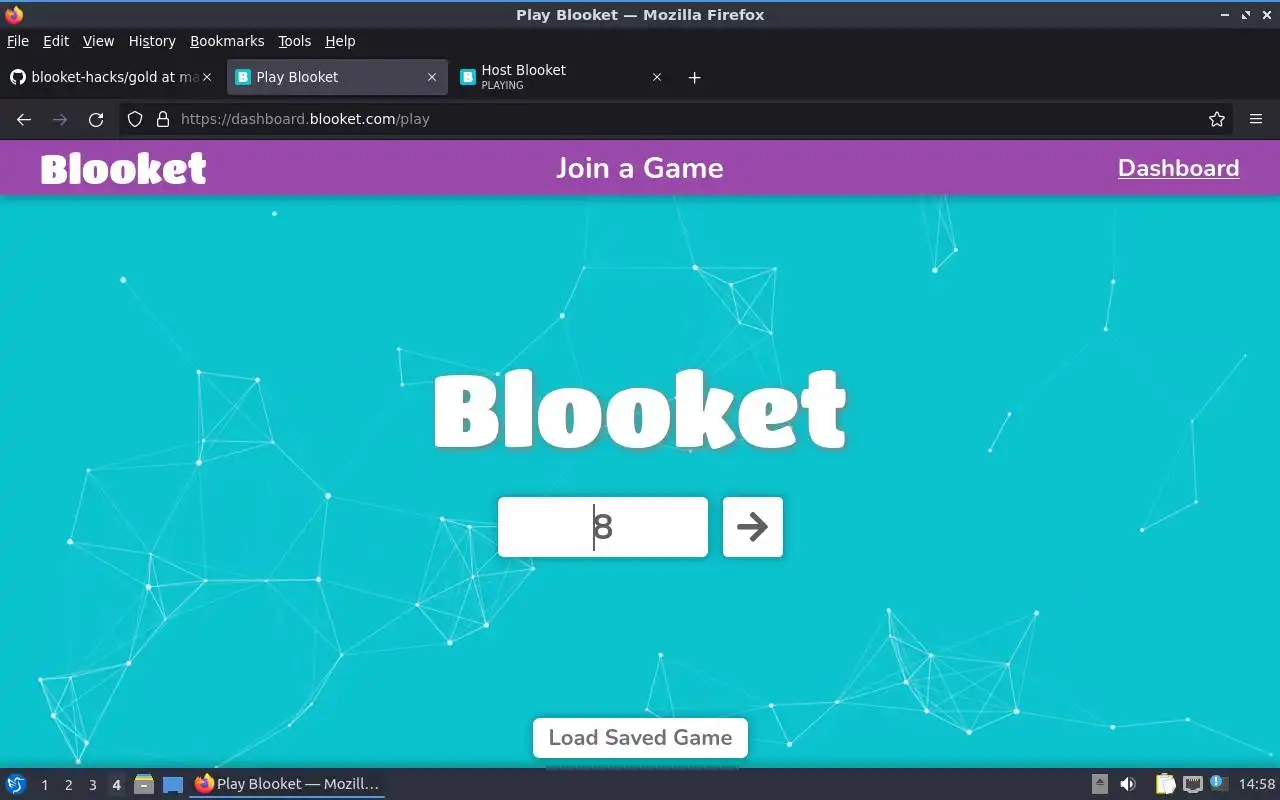Click the Load Saved Game button

640,738
